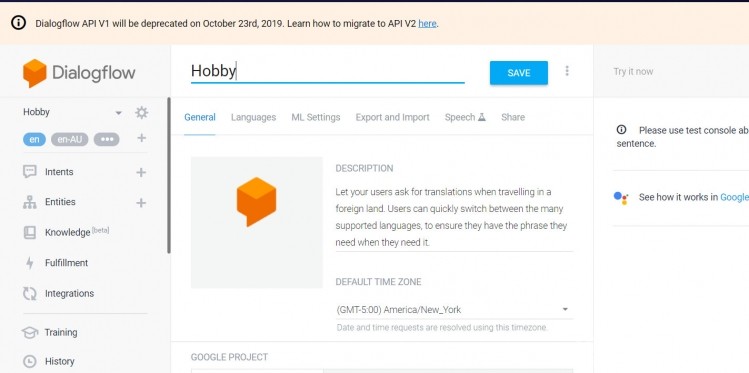Click the Intents speech bubble icon
749x373 pixels.
click(30, 172)
